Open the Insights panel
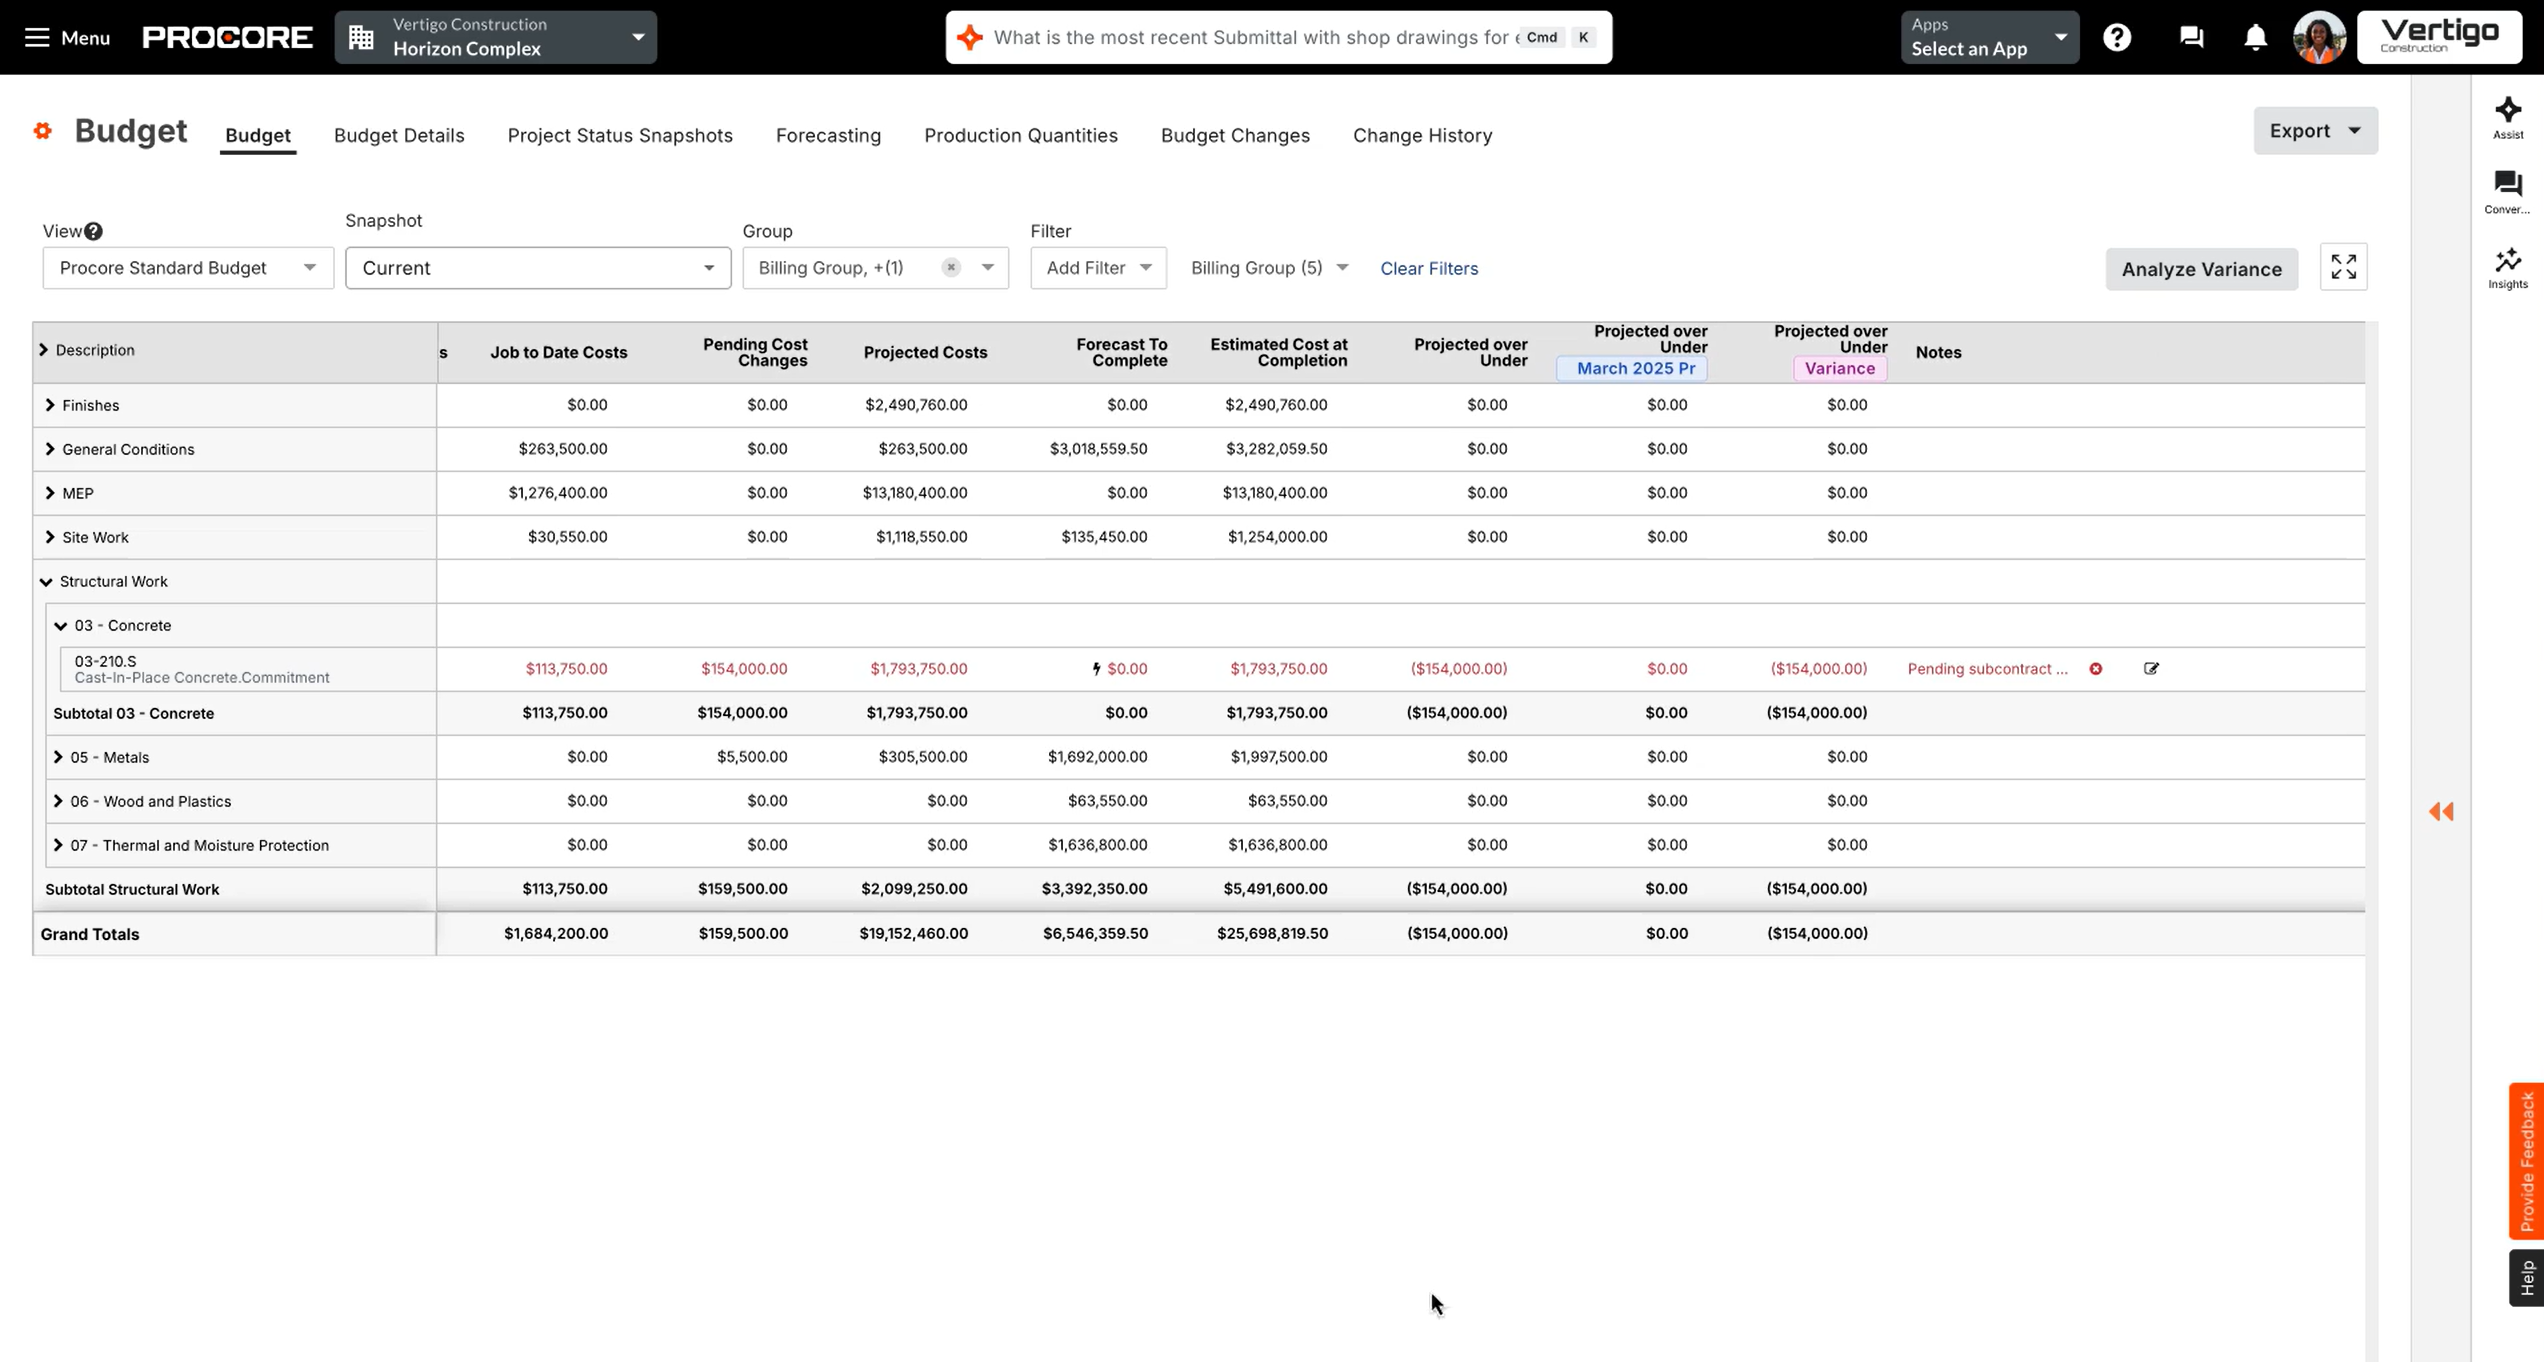The height and width of the screenshot is (1362, 2544). coord(2508,266)
